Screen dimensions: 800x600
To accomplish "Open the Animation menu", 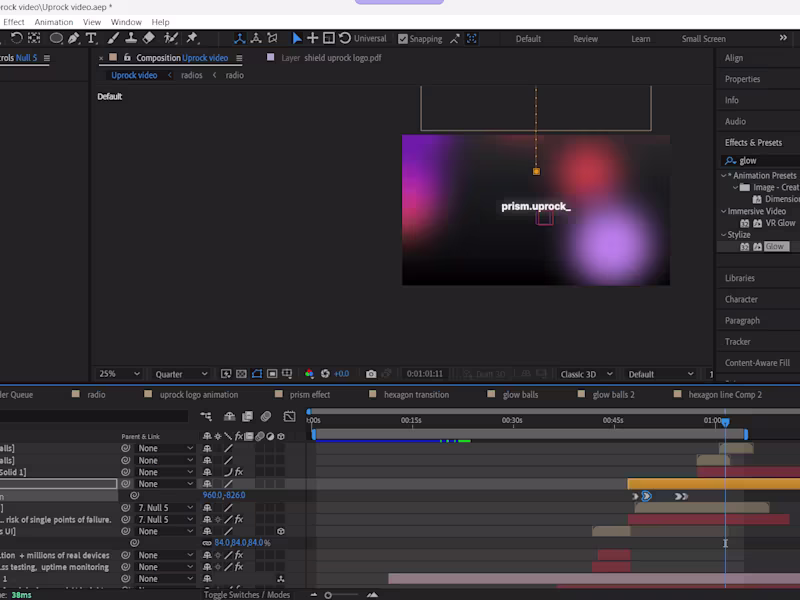I will (54, 22).
